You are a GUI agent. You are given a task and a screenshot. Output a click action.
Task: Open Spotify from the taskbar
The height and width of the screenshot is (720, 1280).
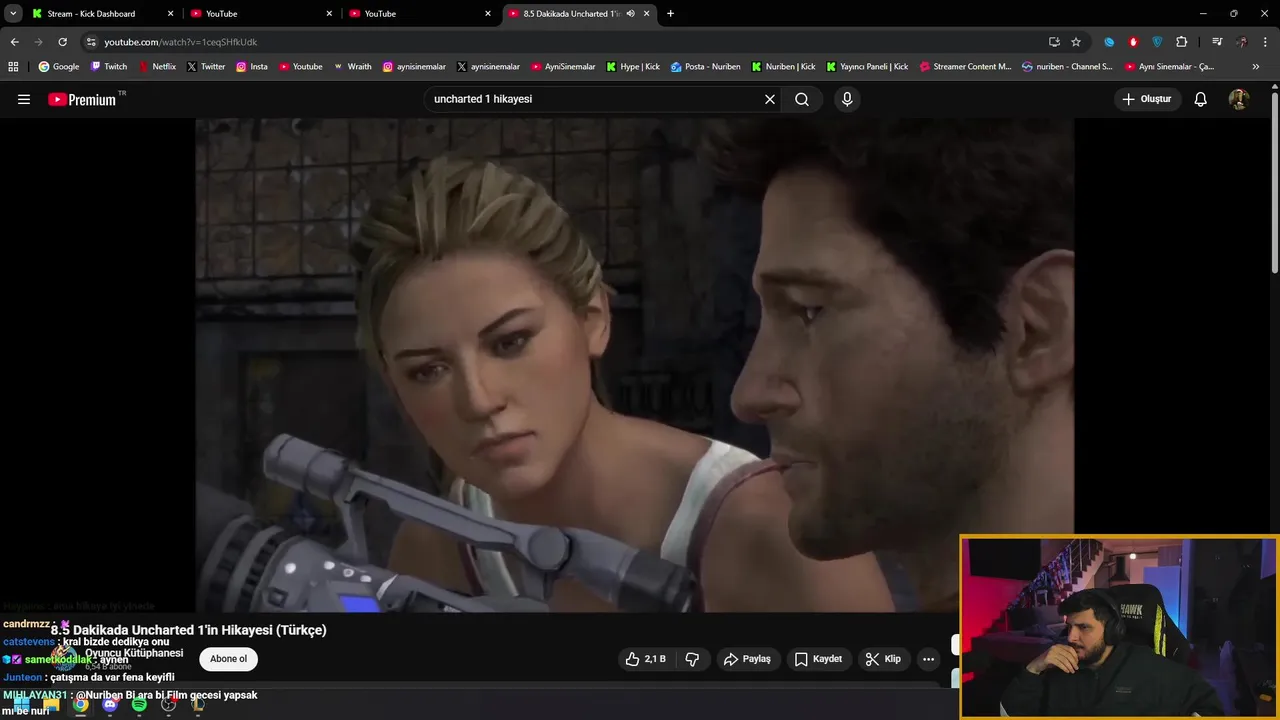coord(139,704)
